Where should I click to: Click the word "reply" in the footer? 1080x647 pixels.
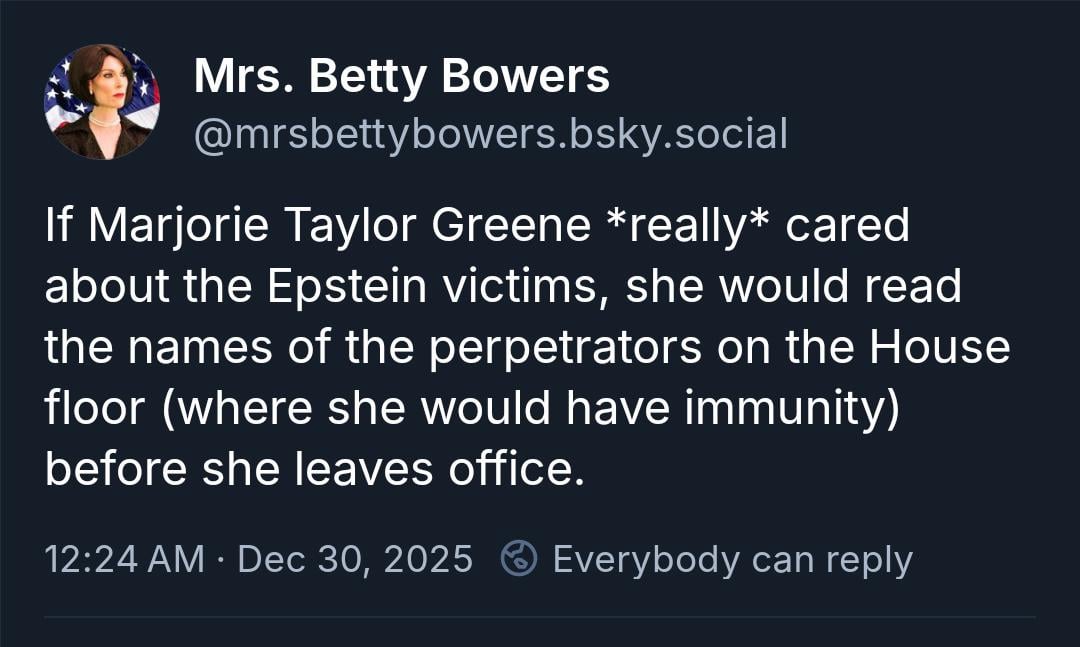(869, 559)
